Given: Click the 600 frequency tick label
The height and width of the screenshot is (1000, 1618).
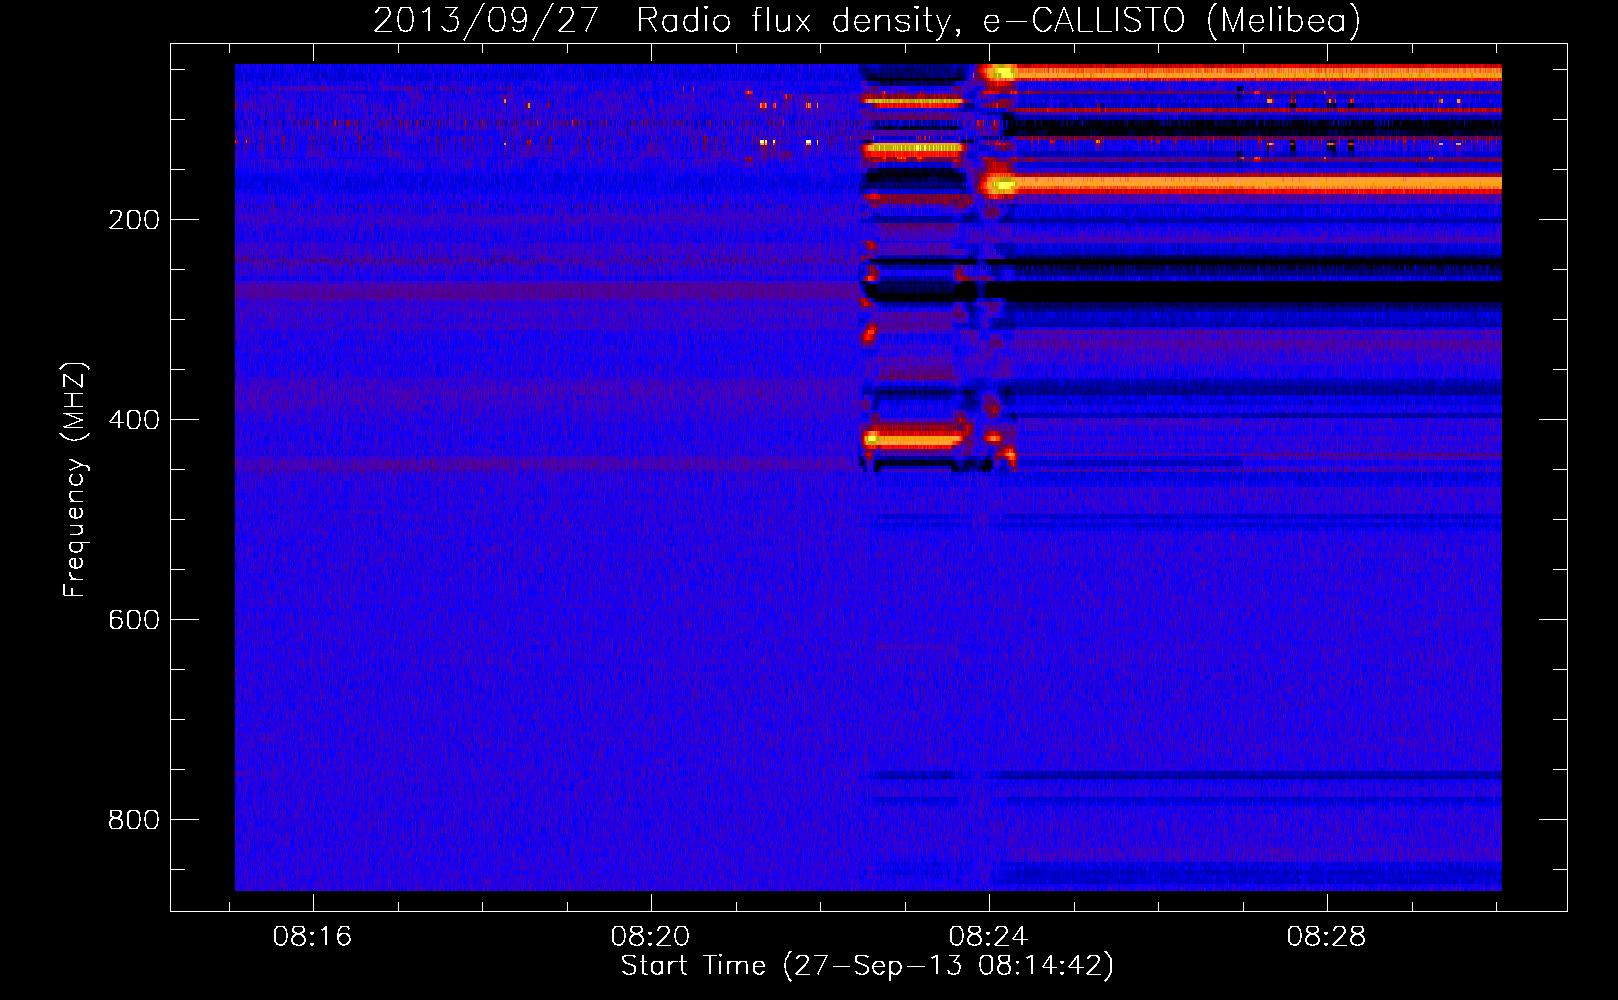Looking at the screenshot, I should click(134, 620).
